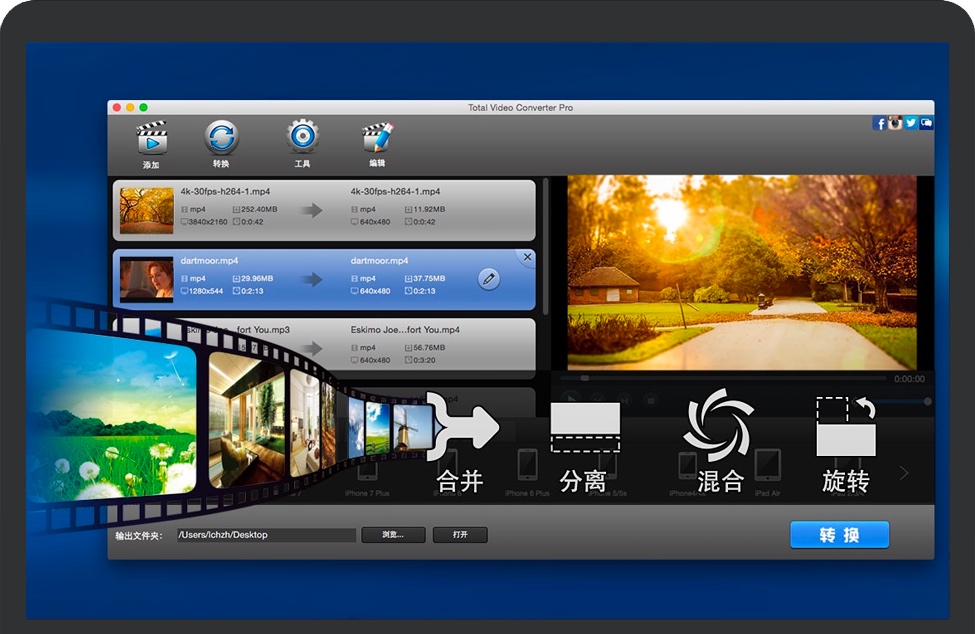Image resolution: width=975 pixels, height=634 pixels.
Task: Click the 打开 (Open) button
Action: click(460, 535)
